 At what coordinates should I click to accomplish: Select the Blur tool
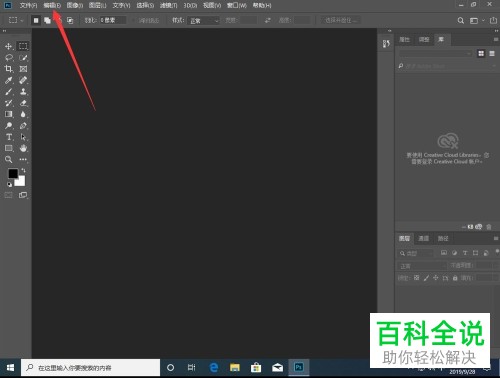click(23, 114)
